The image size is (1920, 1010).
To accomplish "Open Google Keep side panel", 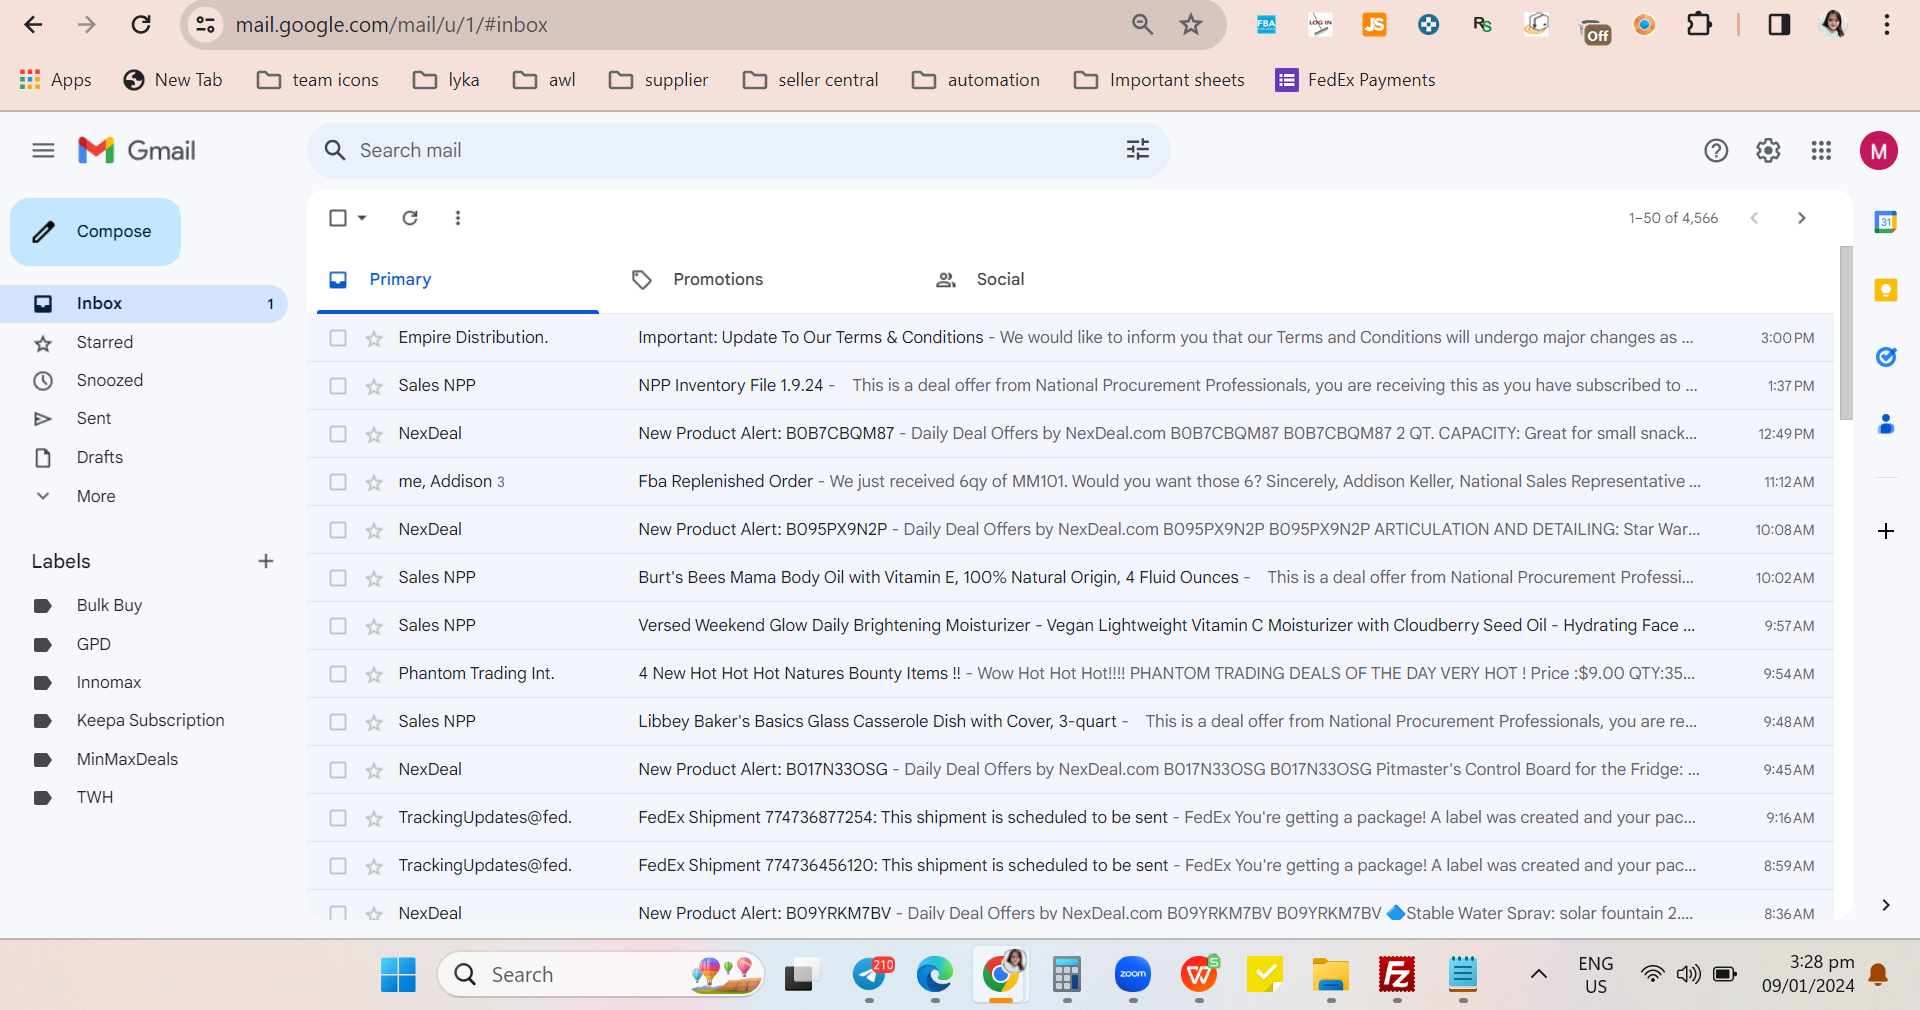I will pos(1886,290).
